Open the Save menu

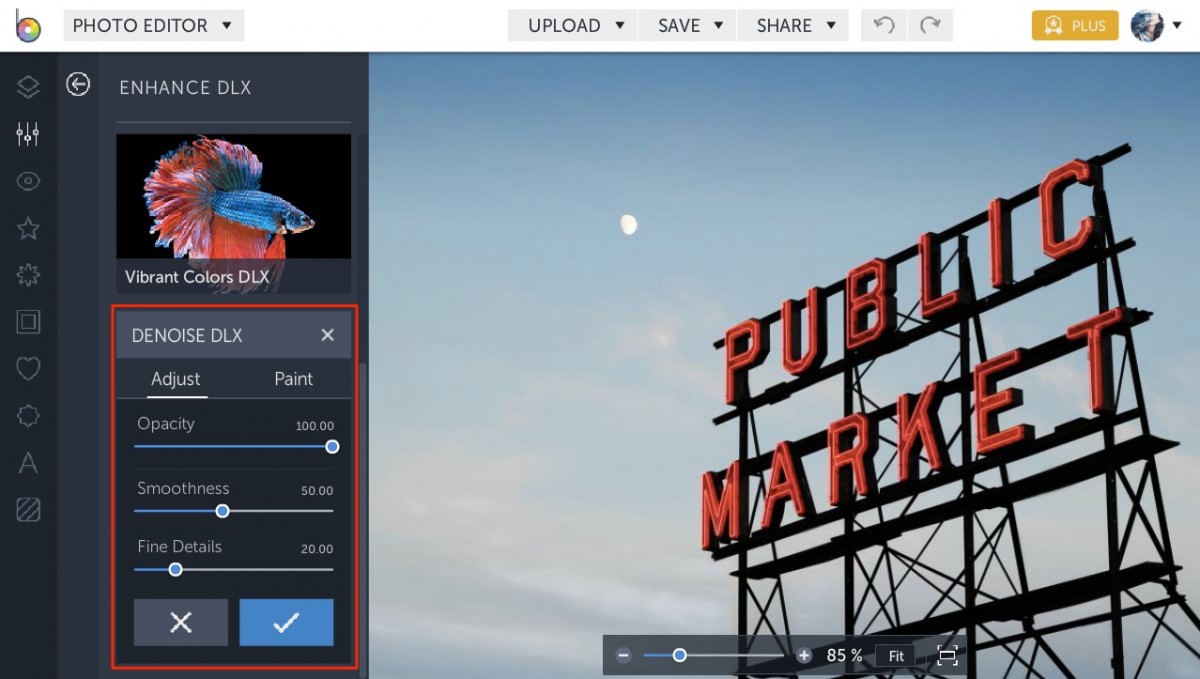point(688,26)
